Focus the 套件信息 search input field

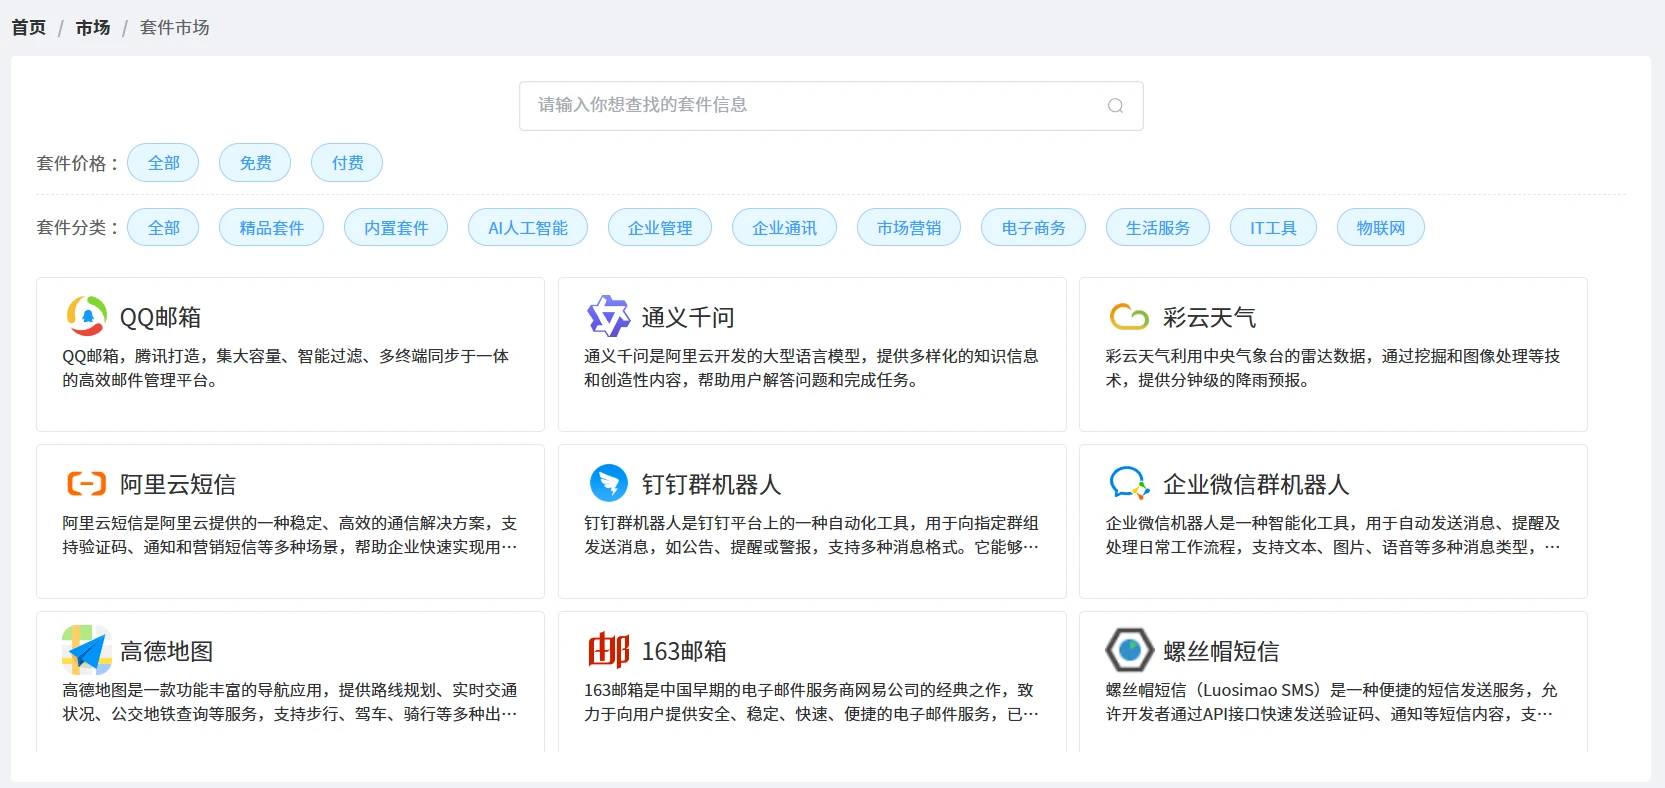[831, 106]
